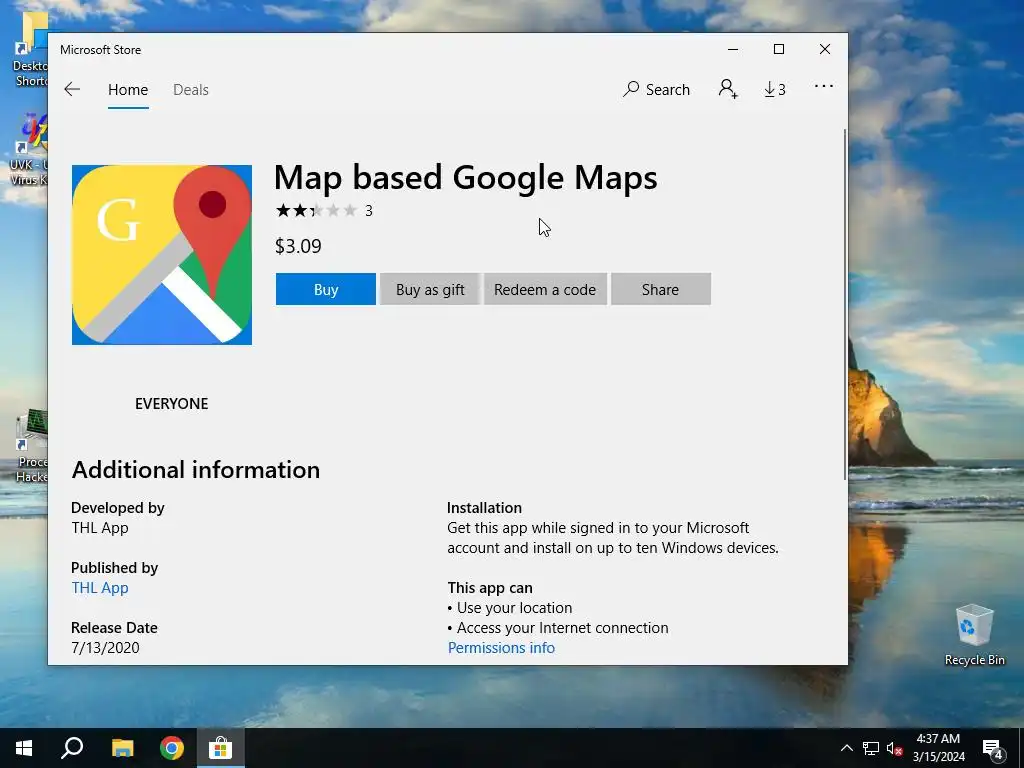Go back with the Store back arrow
The height and width of the screenshot is (768, 1024).
point(72,89)
